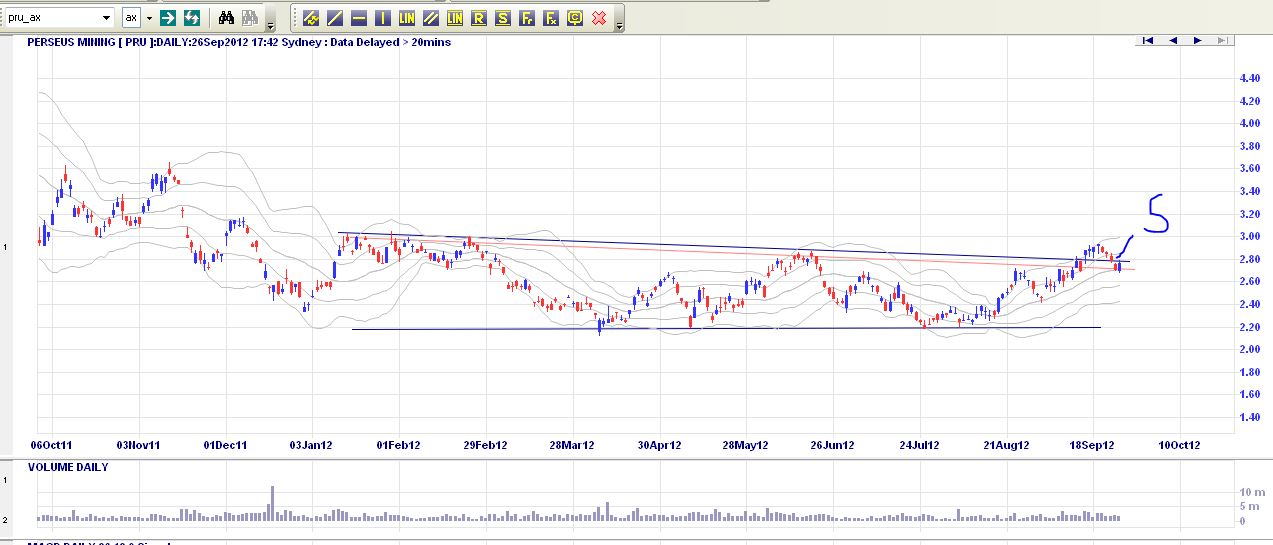Expand the drawing toolbar overflow options

pyautogui.click(x=620, y=24)
